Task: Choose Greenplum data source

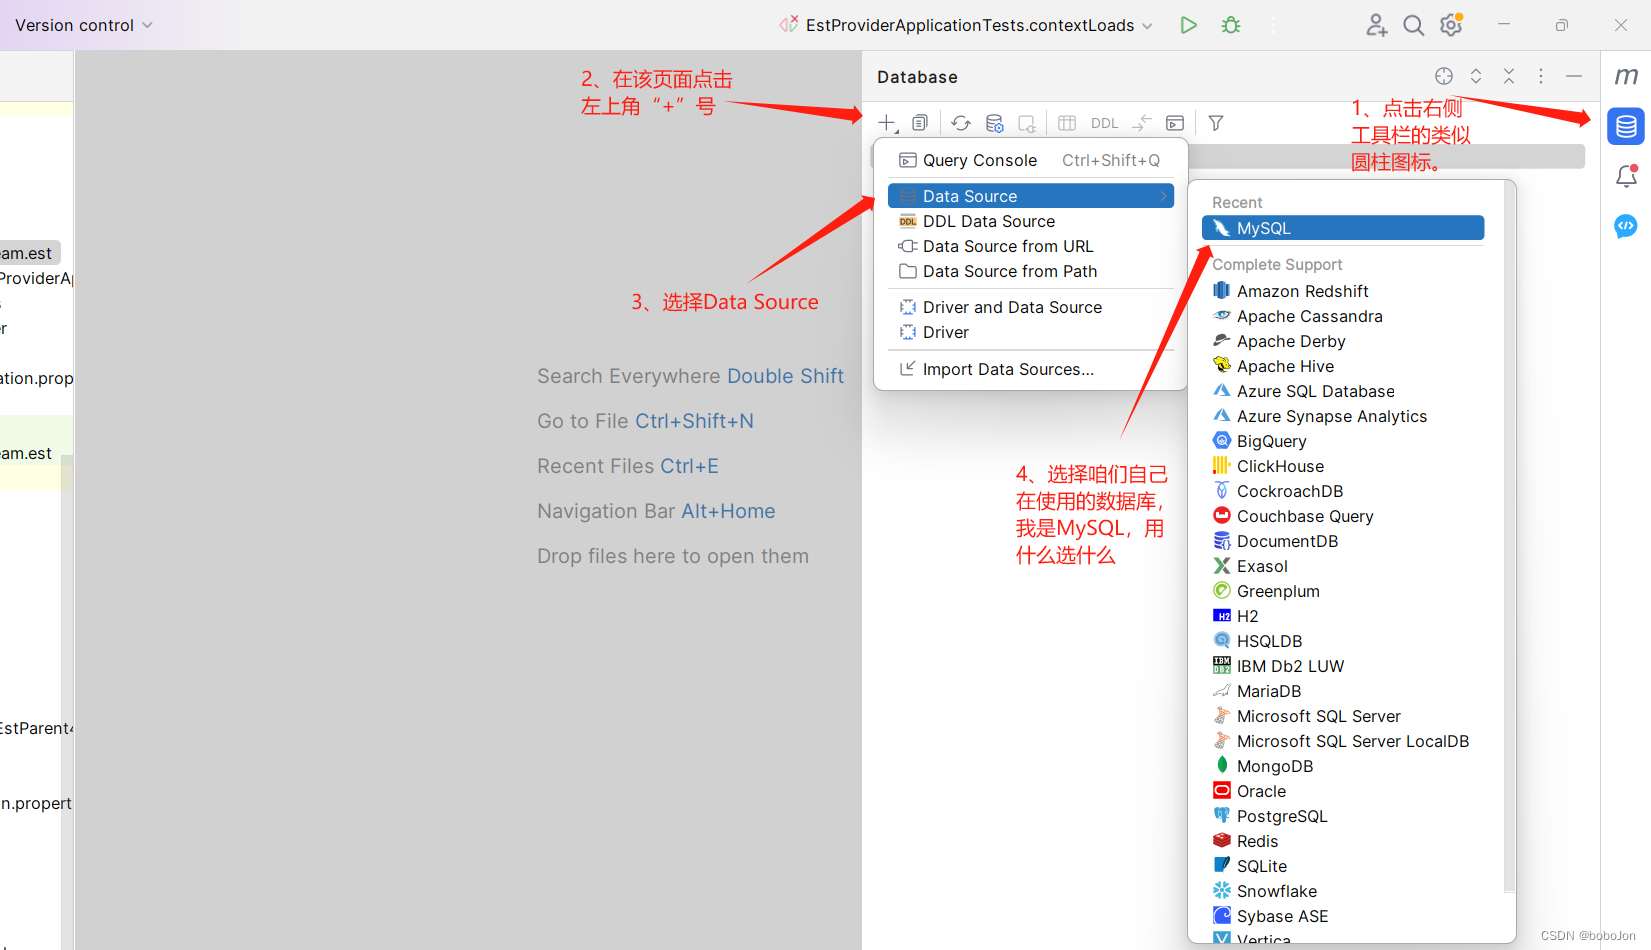Action: tap(1343, 591)
